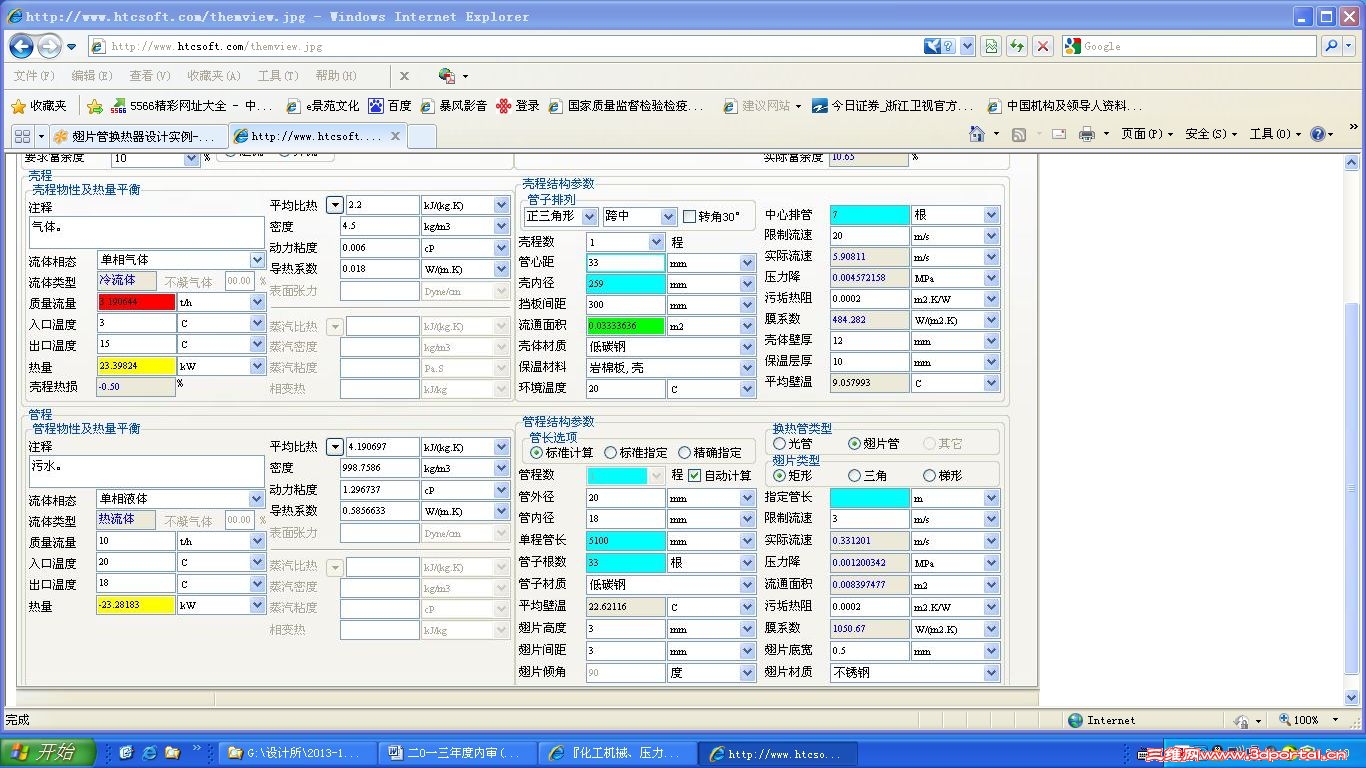
Task: Click the search magnifier button beside Google box
Action: (x=1331, y=46)
